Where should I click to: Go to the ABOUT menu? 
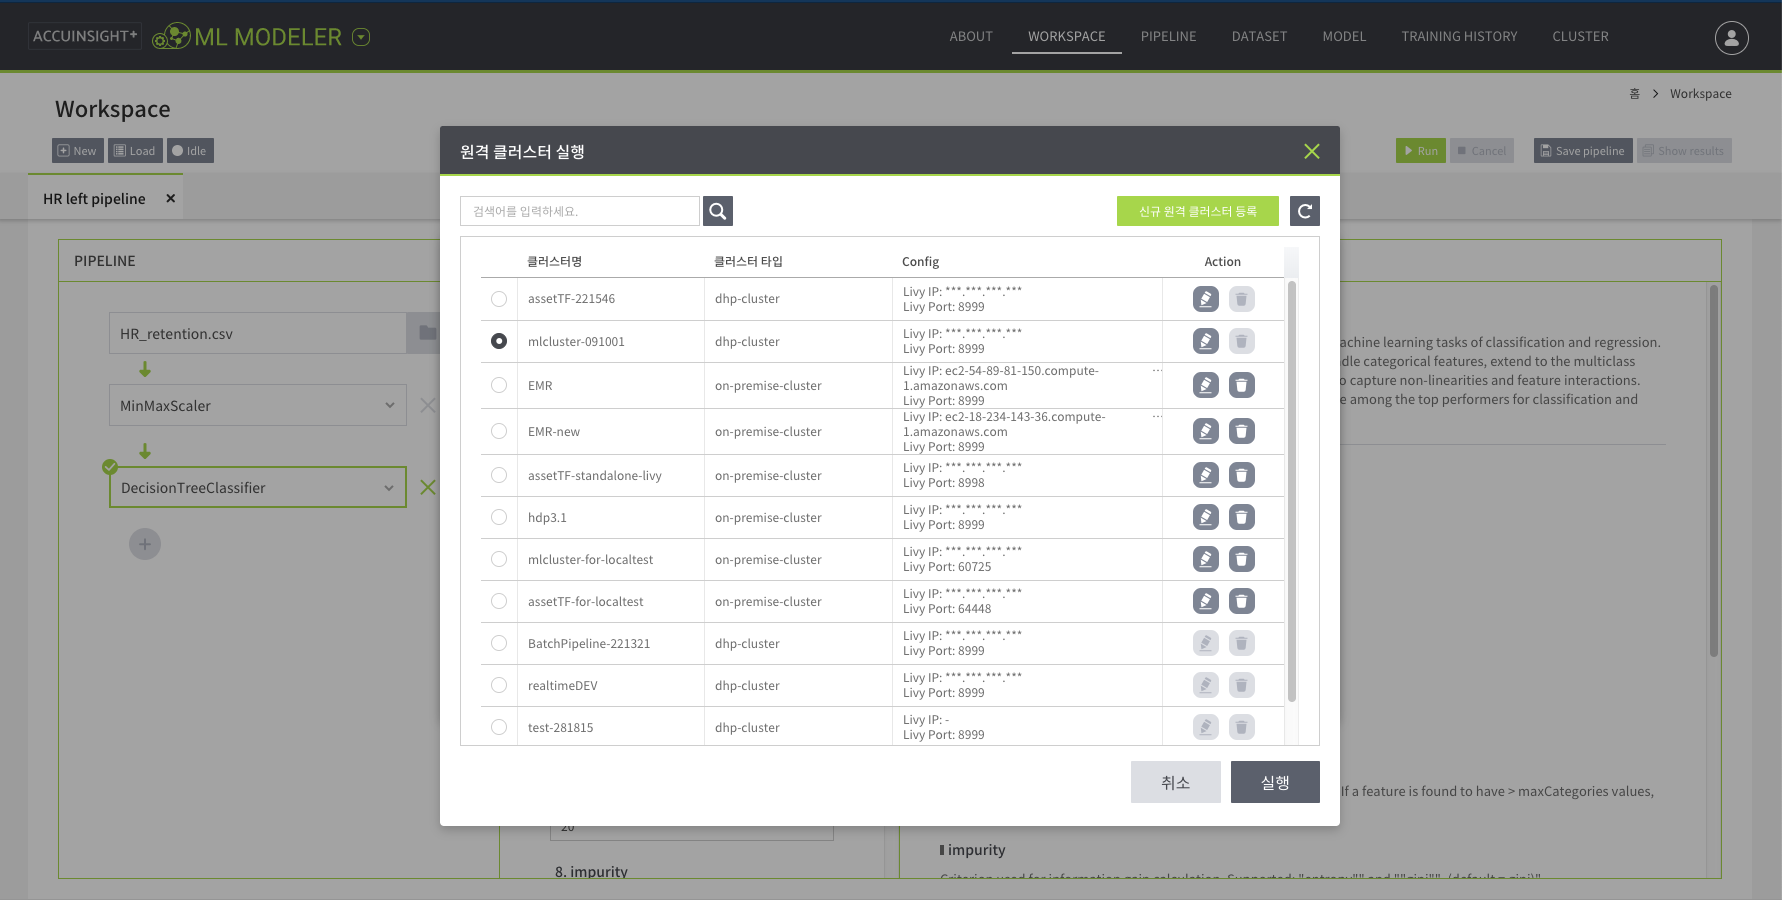pyautogui.click(x=971, y=37)
